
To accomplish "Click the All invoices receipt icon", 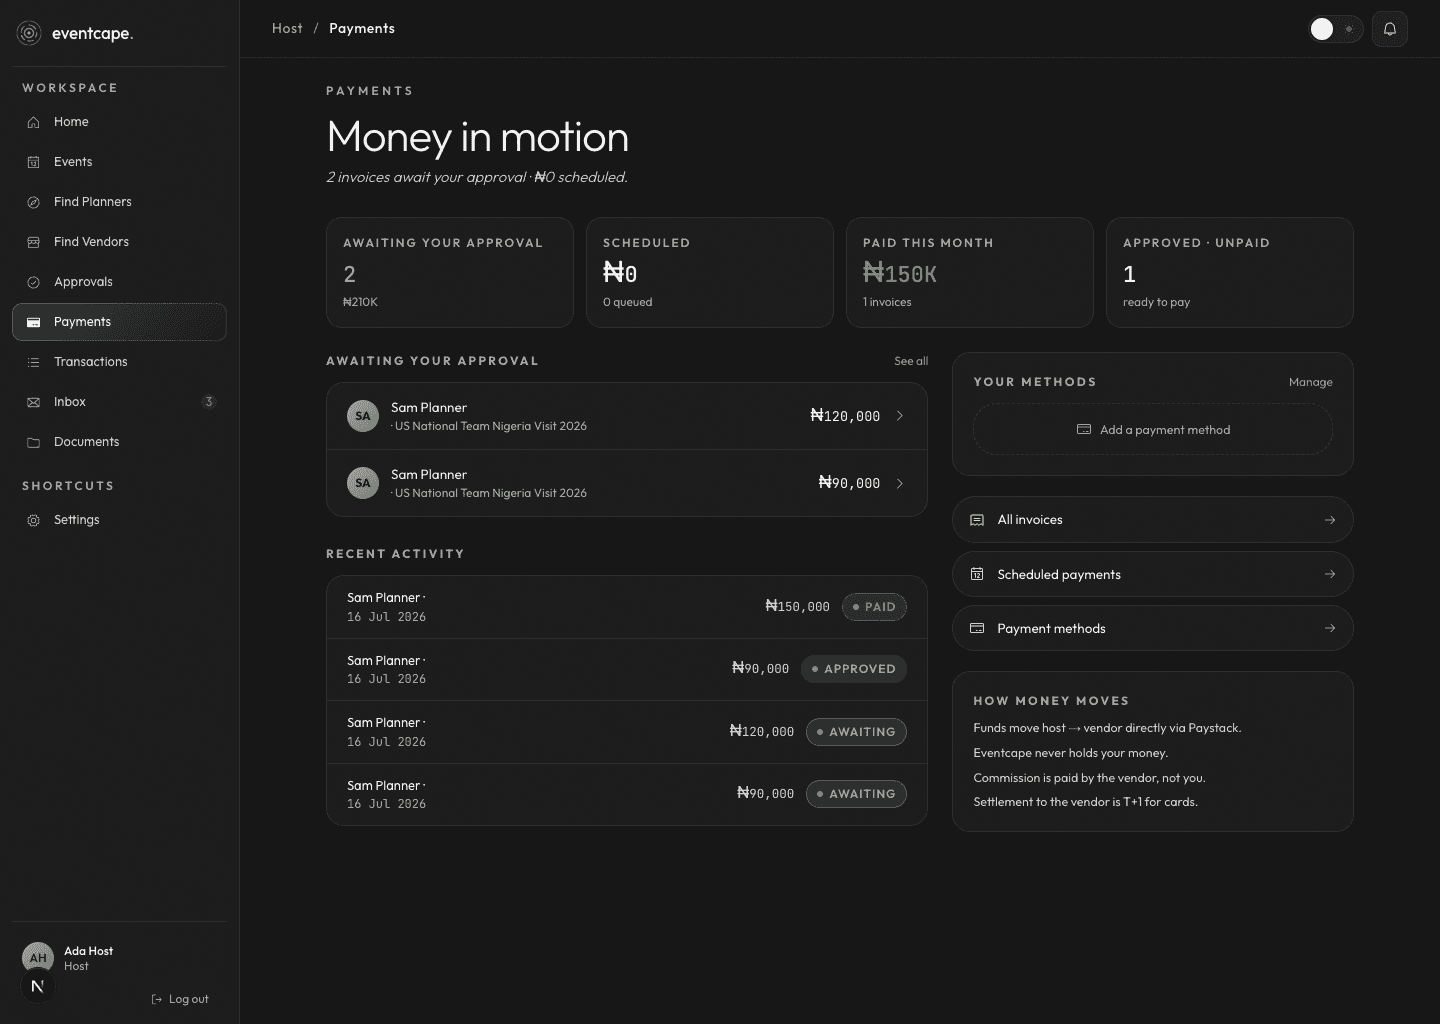I will (977, 520).
